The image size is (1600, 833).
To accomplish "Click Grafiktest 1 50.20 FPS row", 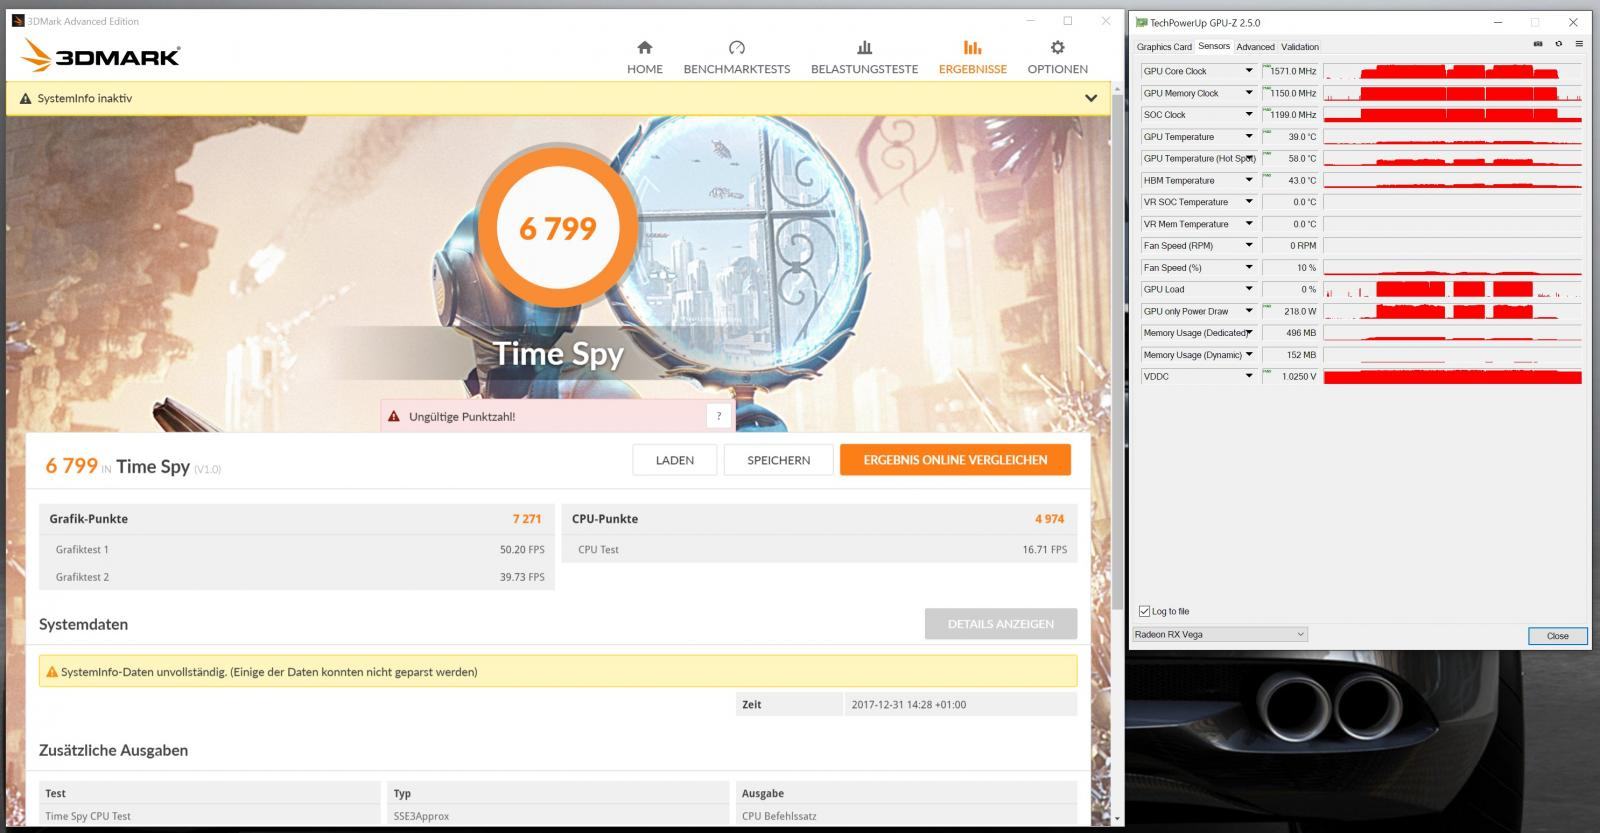I will (297, 549).
